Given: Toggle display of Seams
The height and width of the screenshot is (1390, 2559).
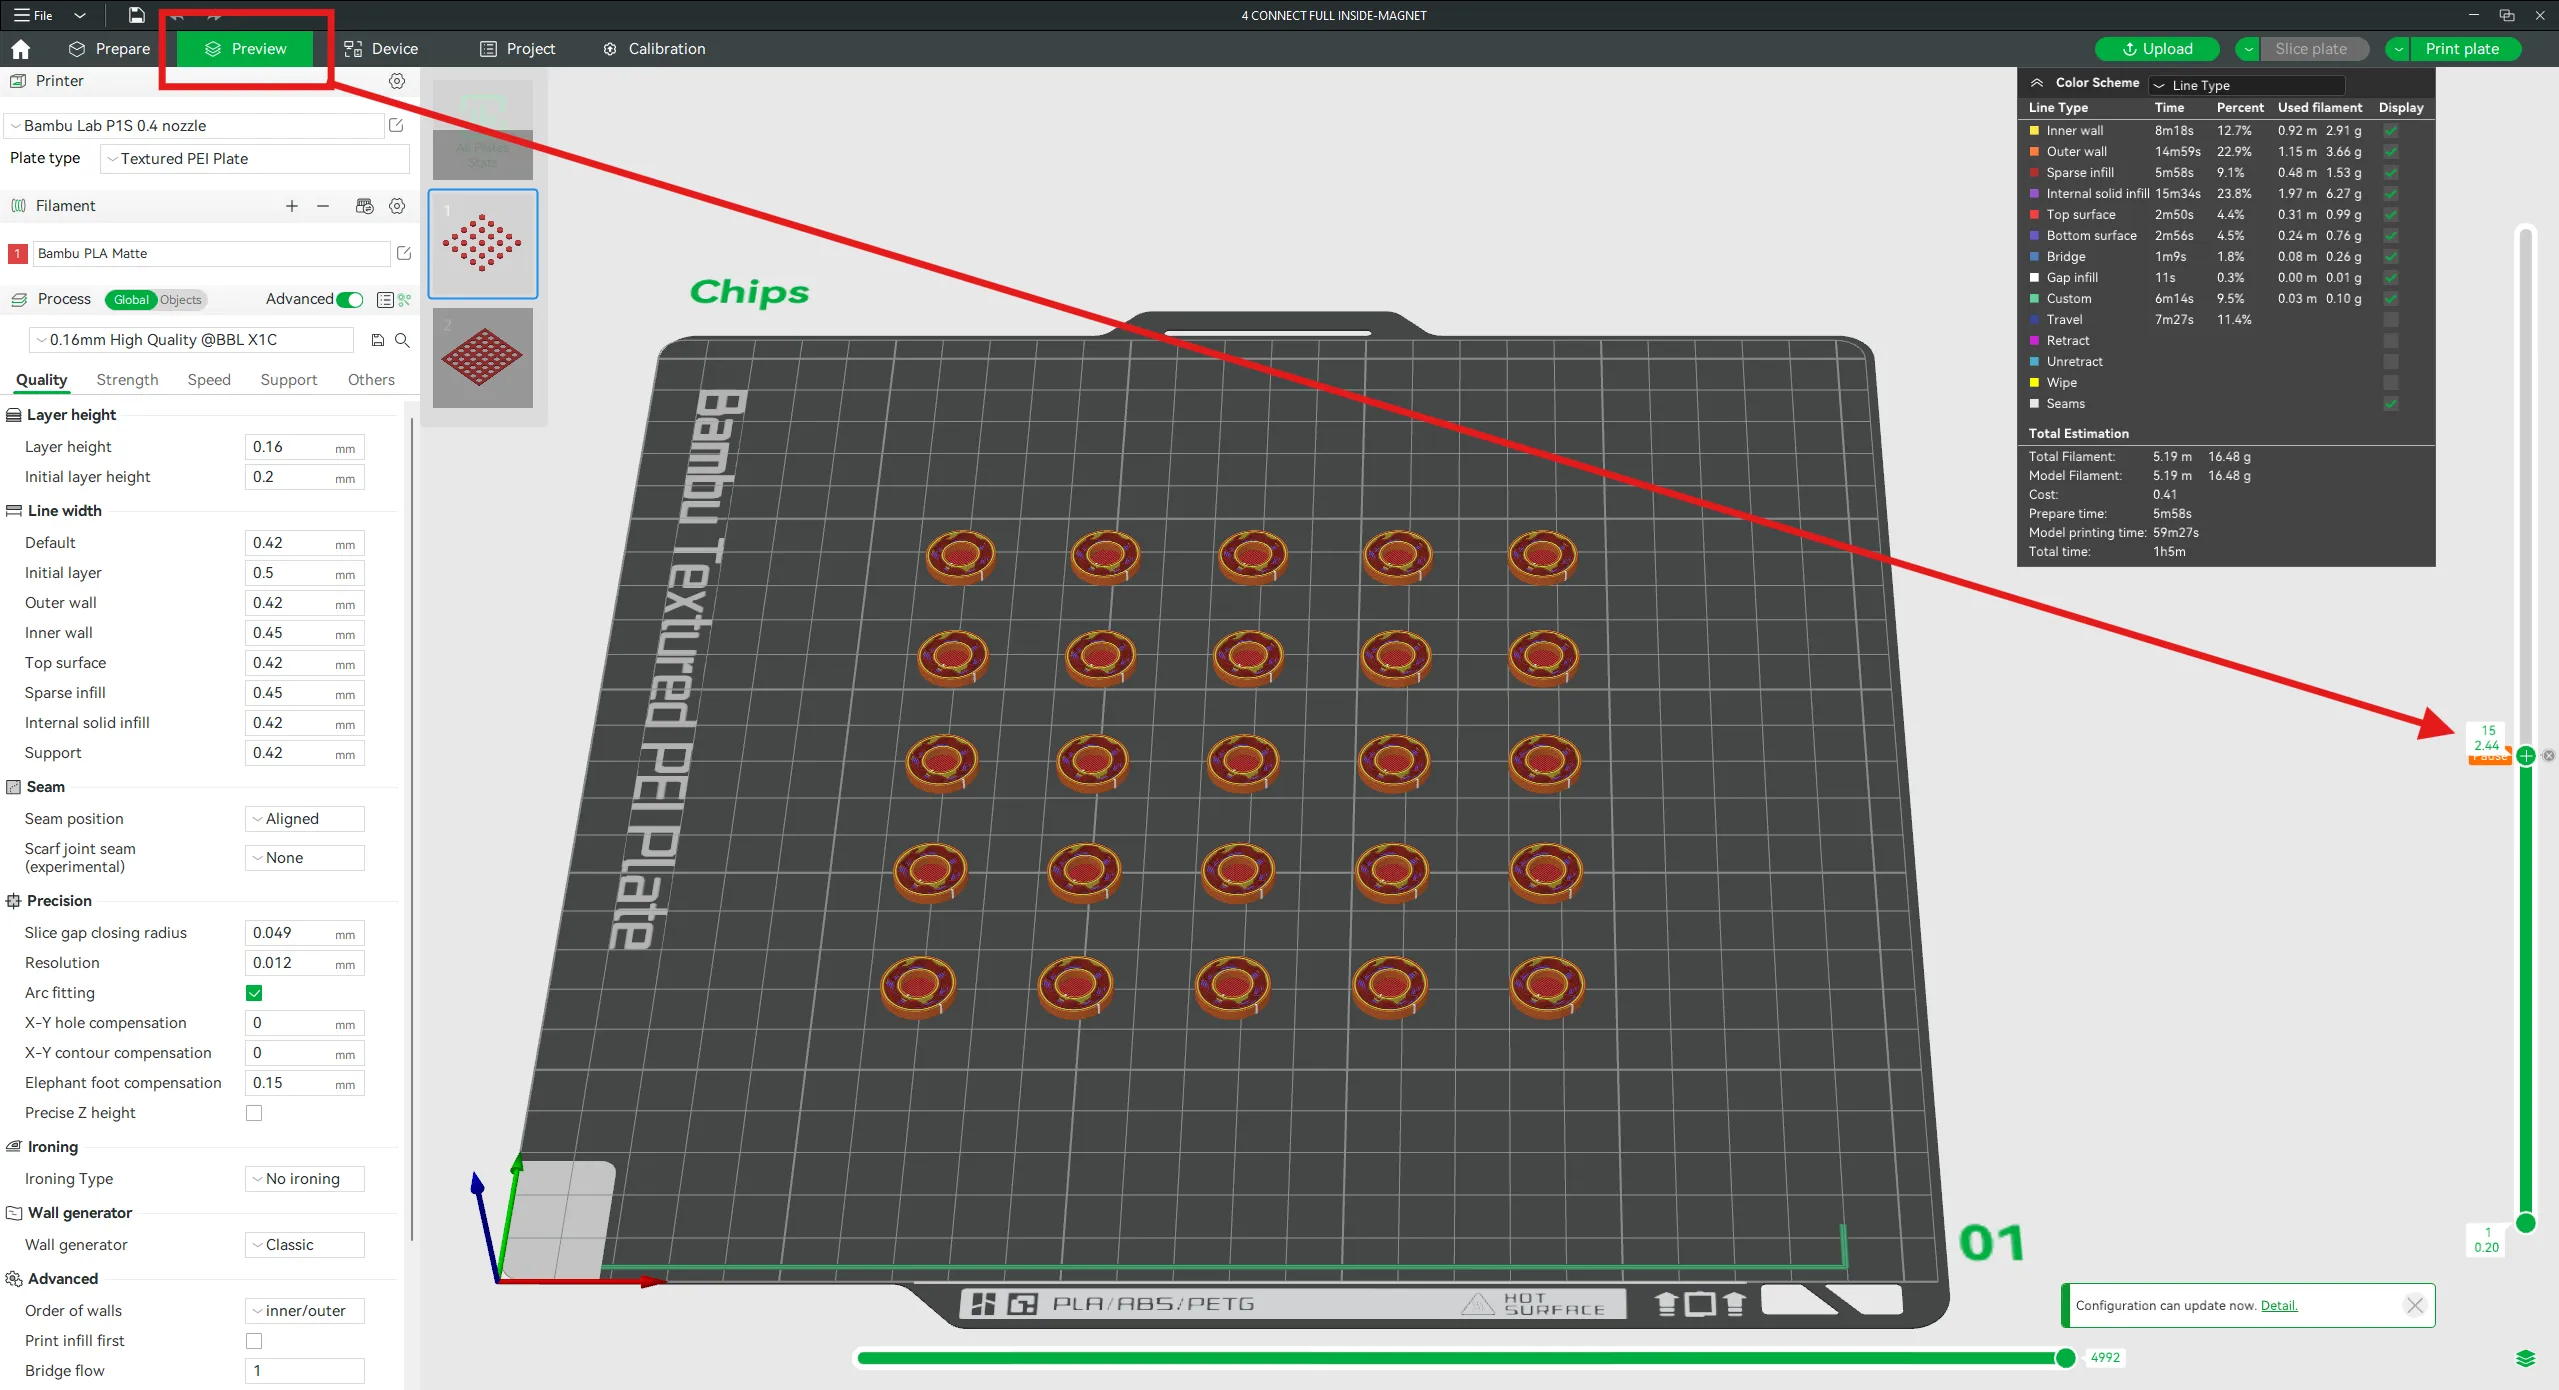Looking at the screenshot, I should (x=2391, y=404).
